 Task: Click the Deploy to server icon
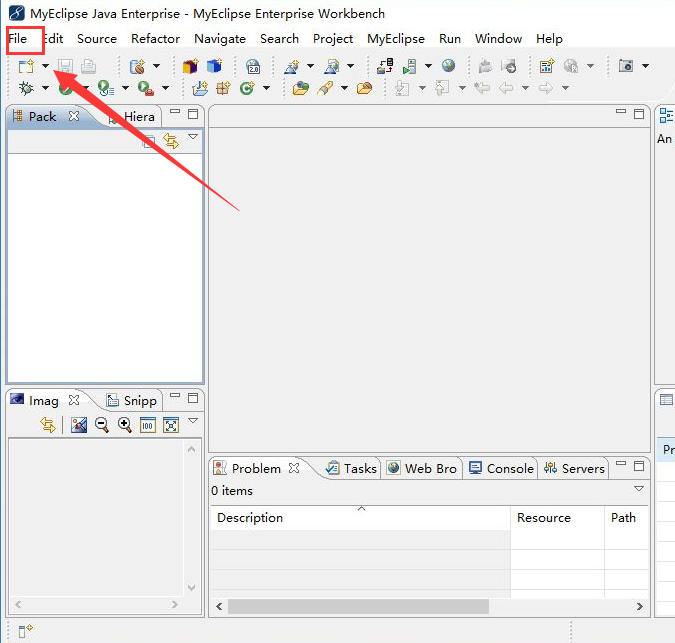[385, 66]
